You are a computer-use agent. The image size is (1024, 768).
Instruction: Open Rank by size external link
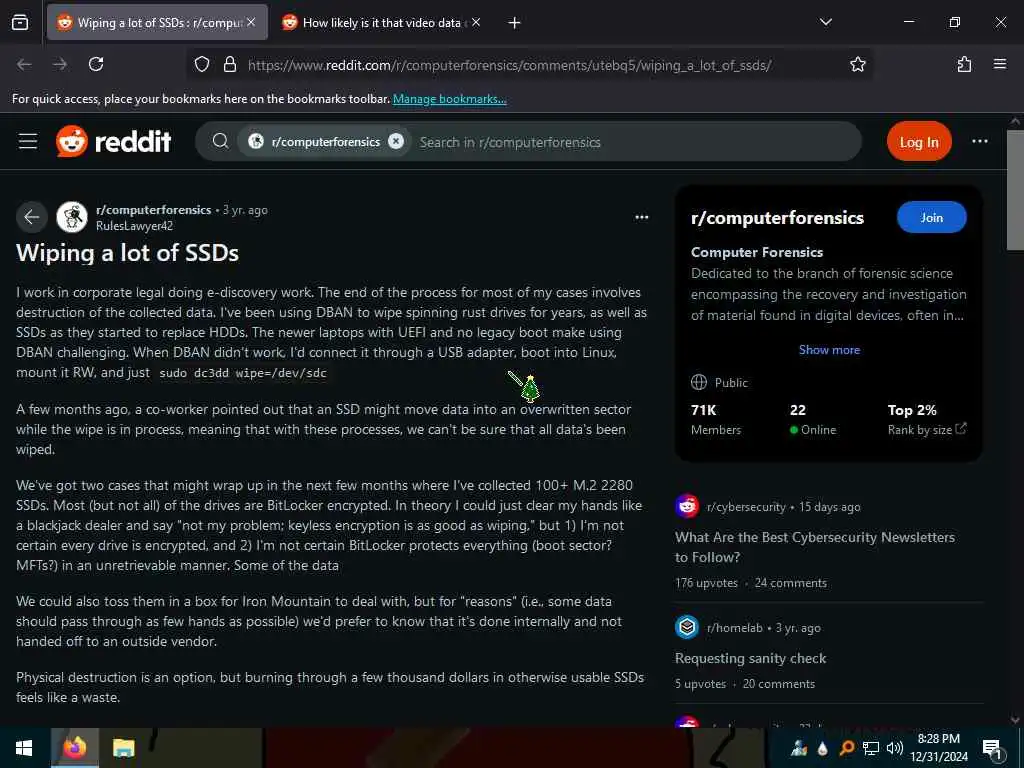927,429
